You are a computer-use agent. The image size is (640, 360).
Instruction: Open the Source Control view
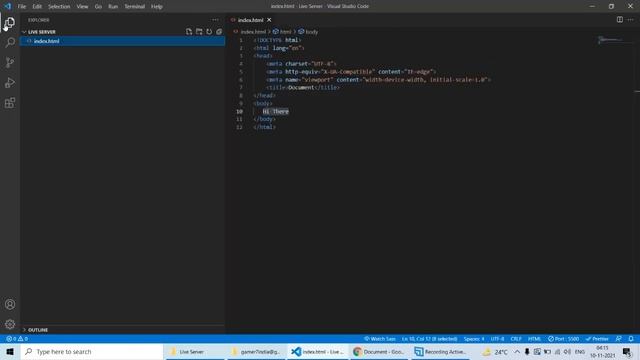(10, 62)
